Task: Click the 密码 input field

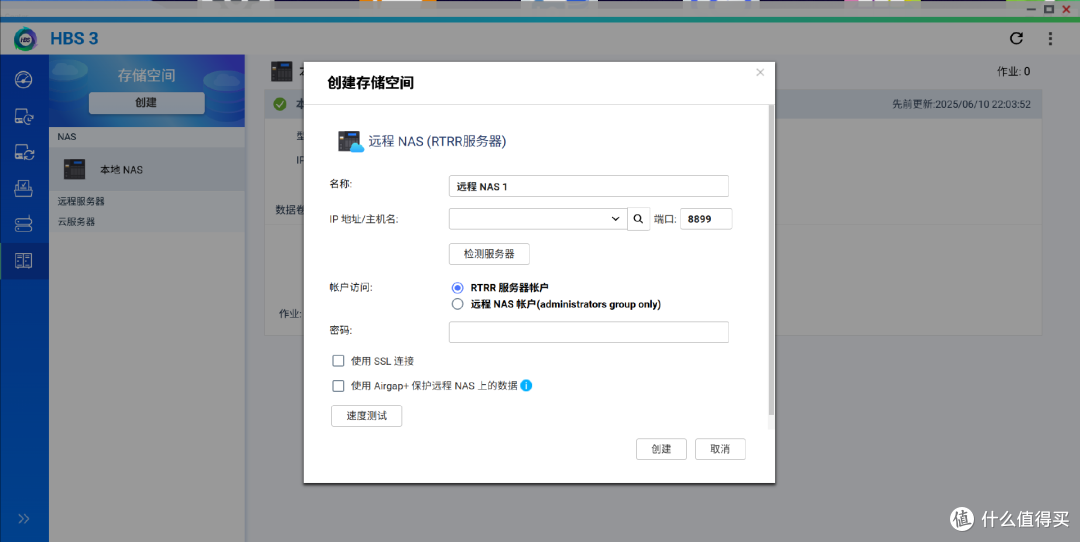Action: pyautogui.click(x=589, y=332)
